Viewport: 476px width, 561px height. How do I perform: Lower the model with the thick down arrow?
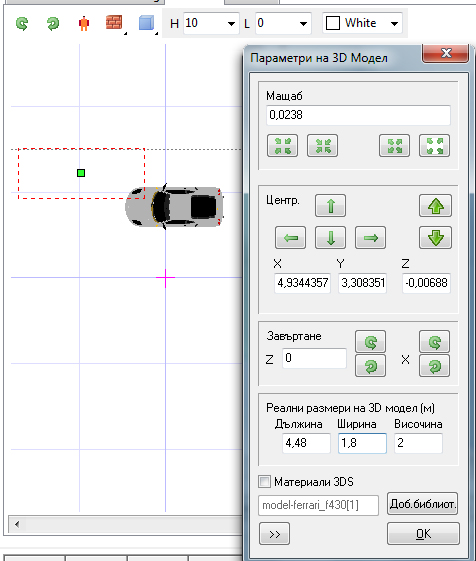click(436, 237)
